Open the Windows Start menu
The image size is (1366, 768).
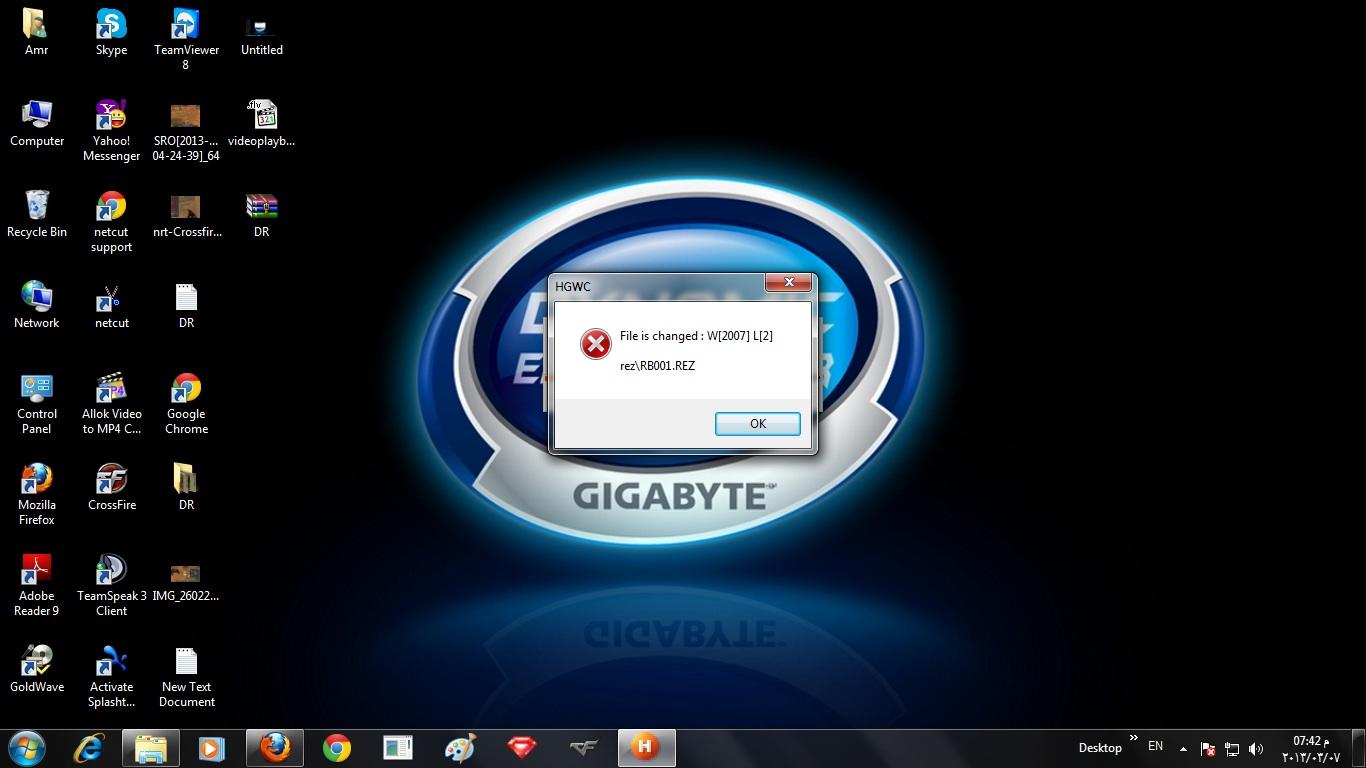pos(27,748)
